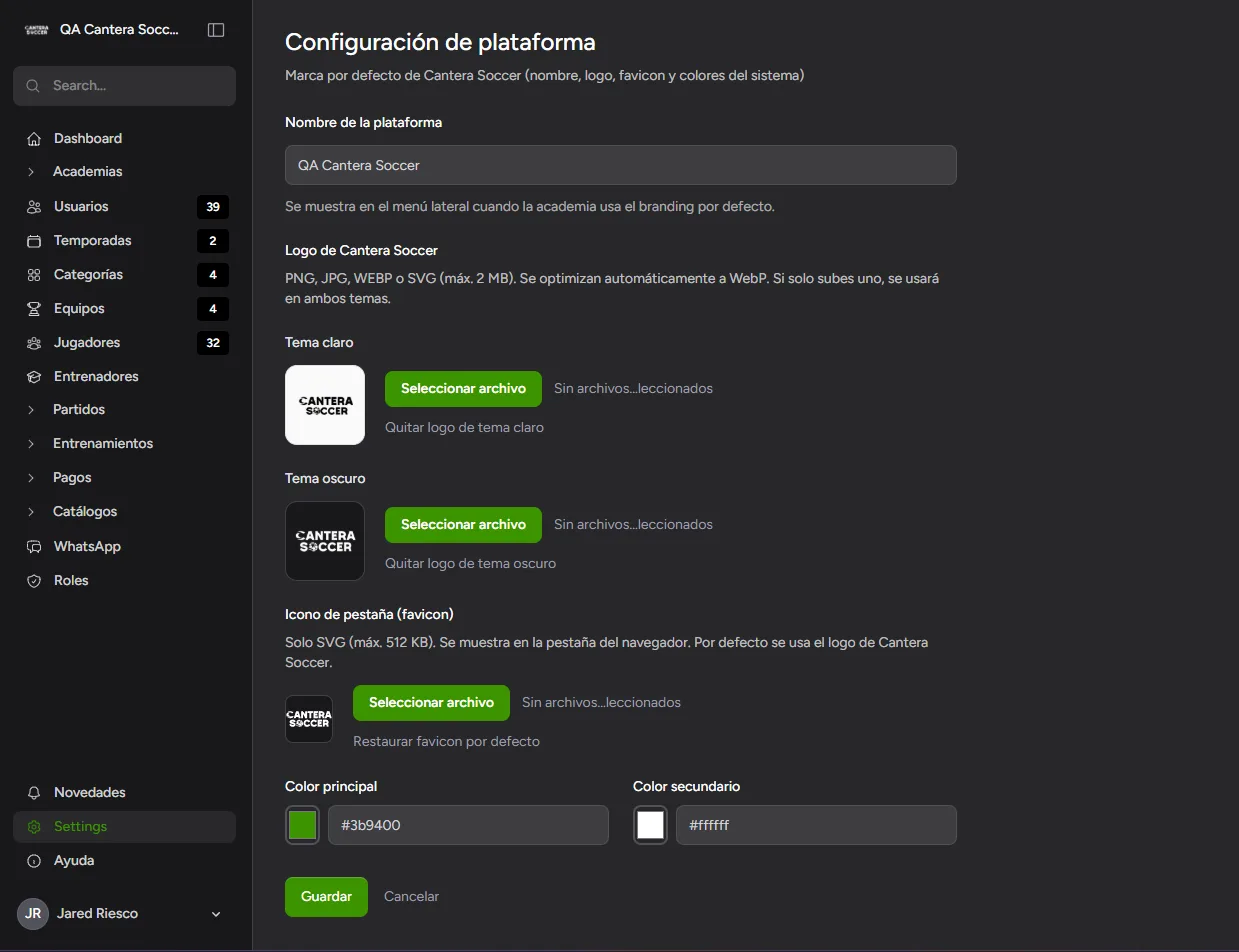Click the Jugadores group icon
This screenshot has width=1239, height=952.
click(34, 343)
